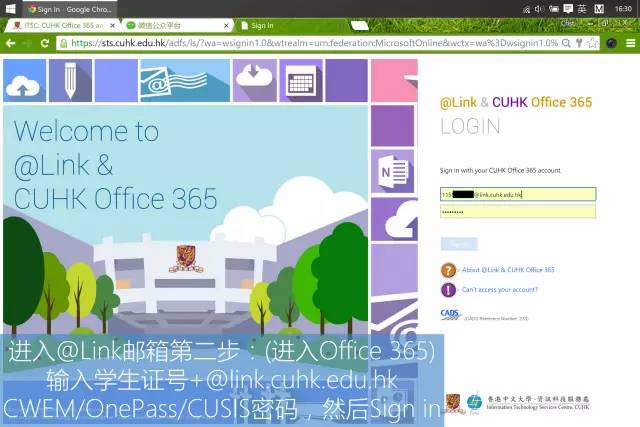
Task: Open the About @Link & CUHK Office 365 link
Action: tap(508, 270)
